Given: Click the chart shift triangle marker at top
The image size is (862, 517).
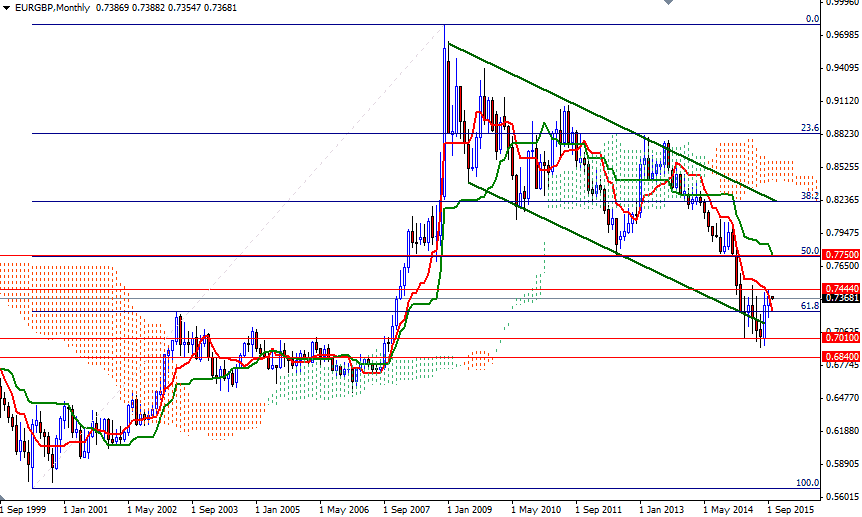Looking at the screenshot, I should click(668, 2).
